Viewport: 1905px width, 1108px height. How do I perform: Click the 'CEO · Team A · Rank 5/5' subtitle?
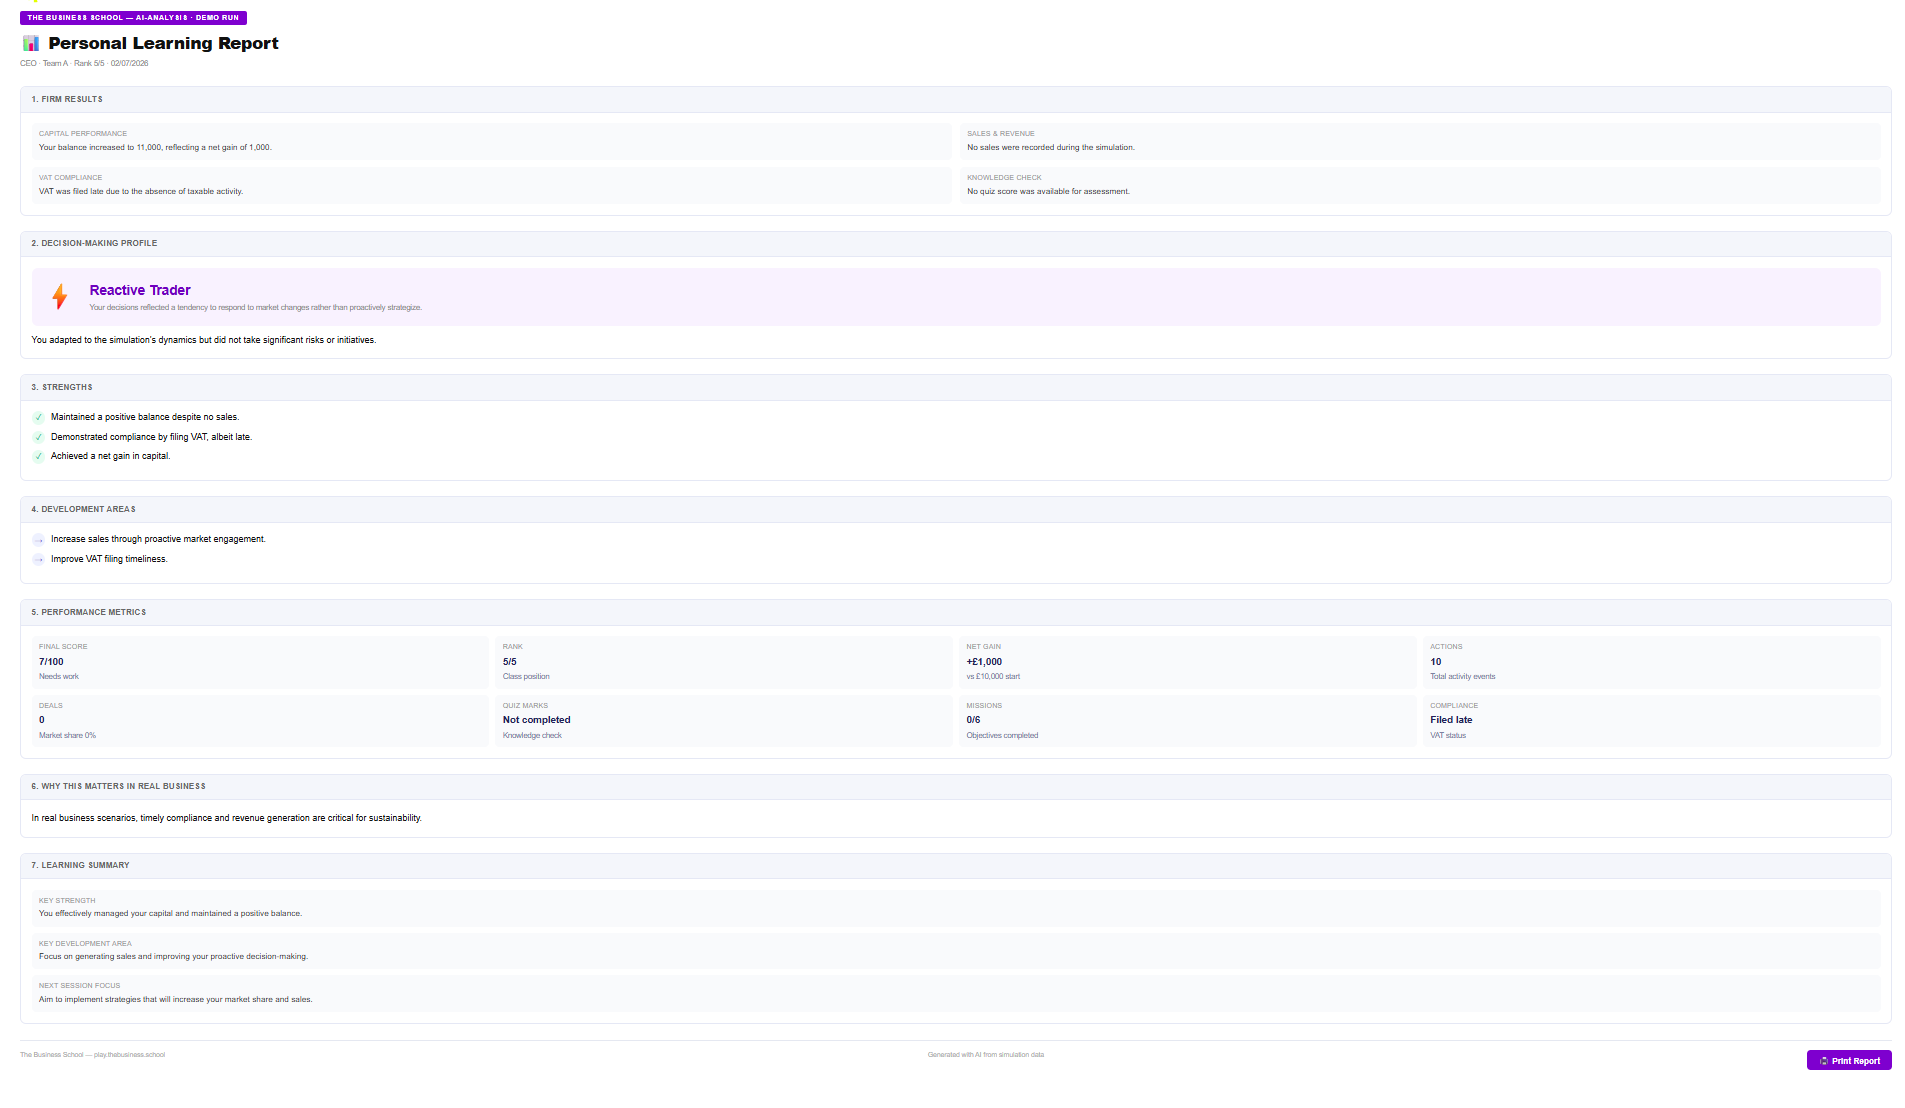coord(84,63)
